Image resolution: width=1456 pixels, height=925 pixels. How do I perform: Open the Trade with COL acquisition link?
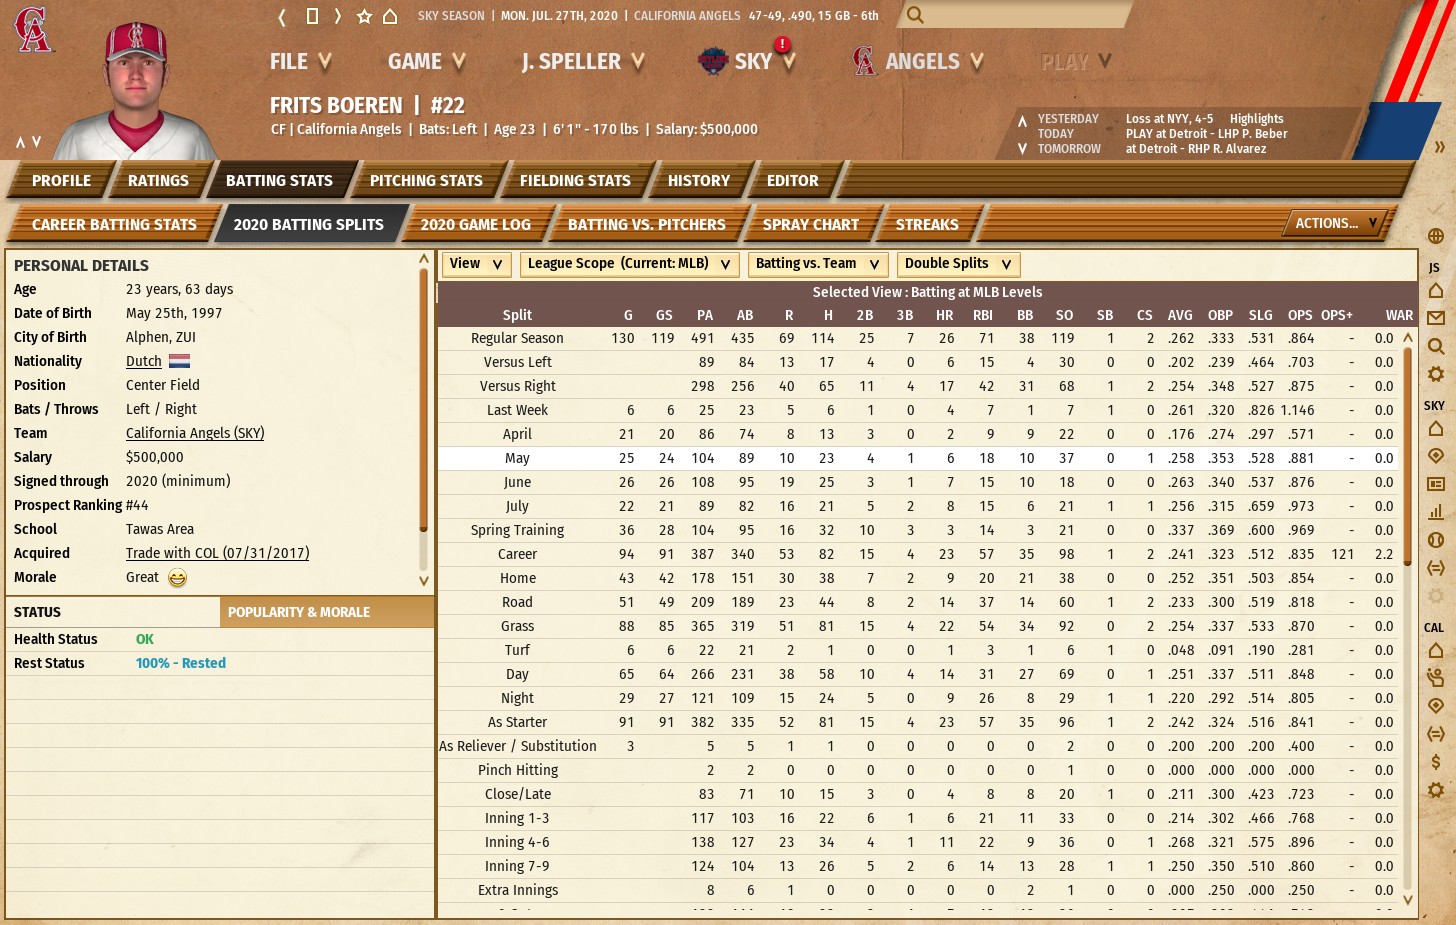(217, 553)
